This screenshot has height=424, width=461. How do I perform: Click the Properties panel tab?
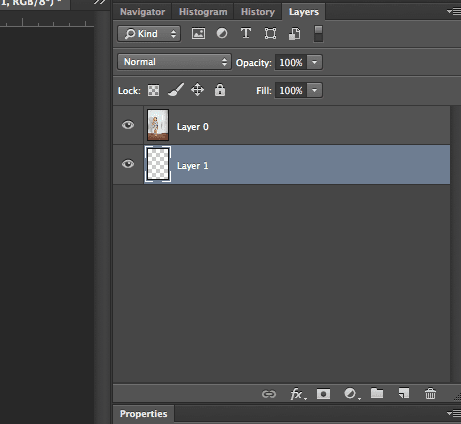143,414
